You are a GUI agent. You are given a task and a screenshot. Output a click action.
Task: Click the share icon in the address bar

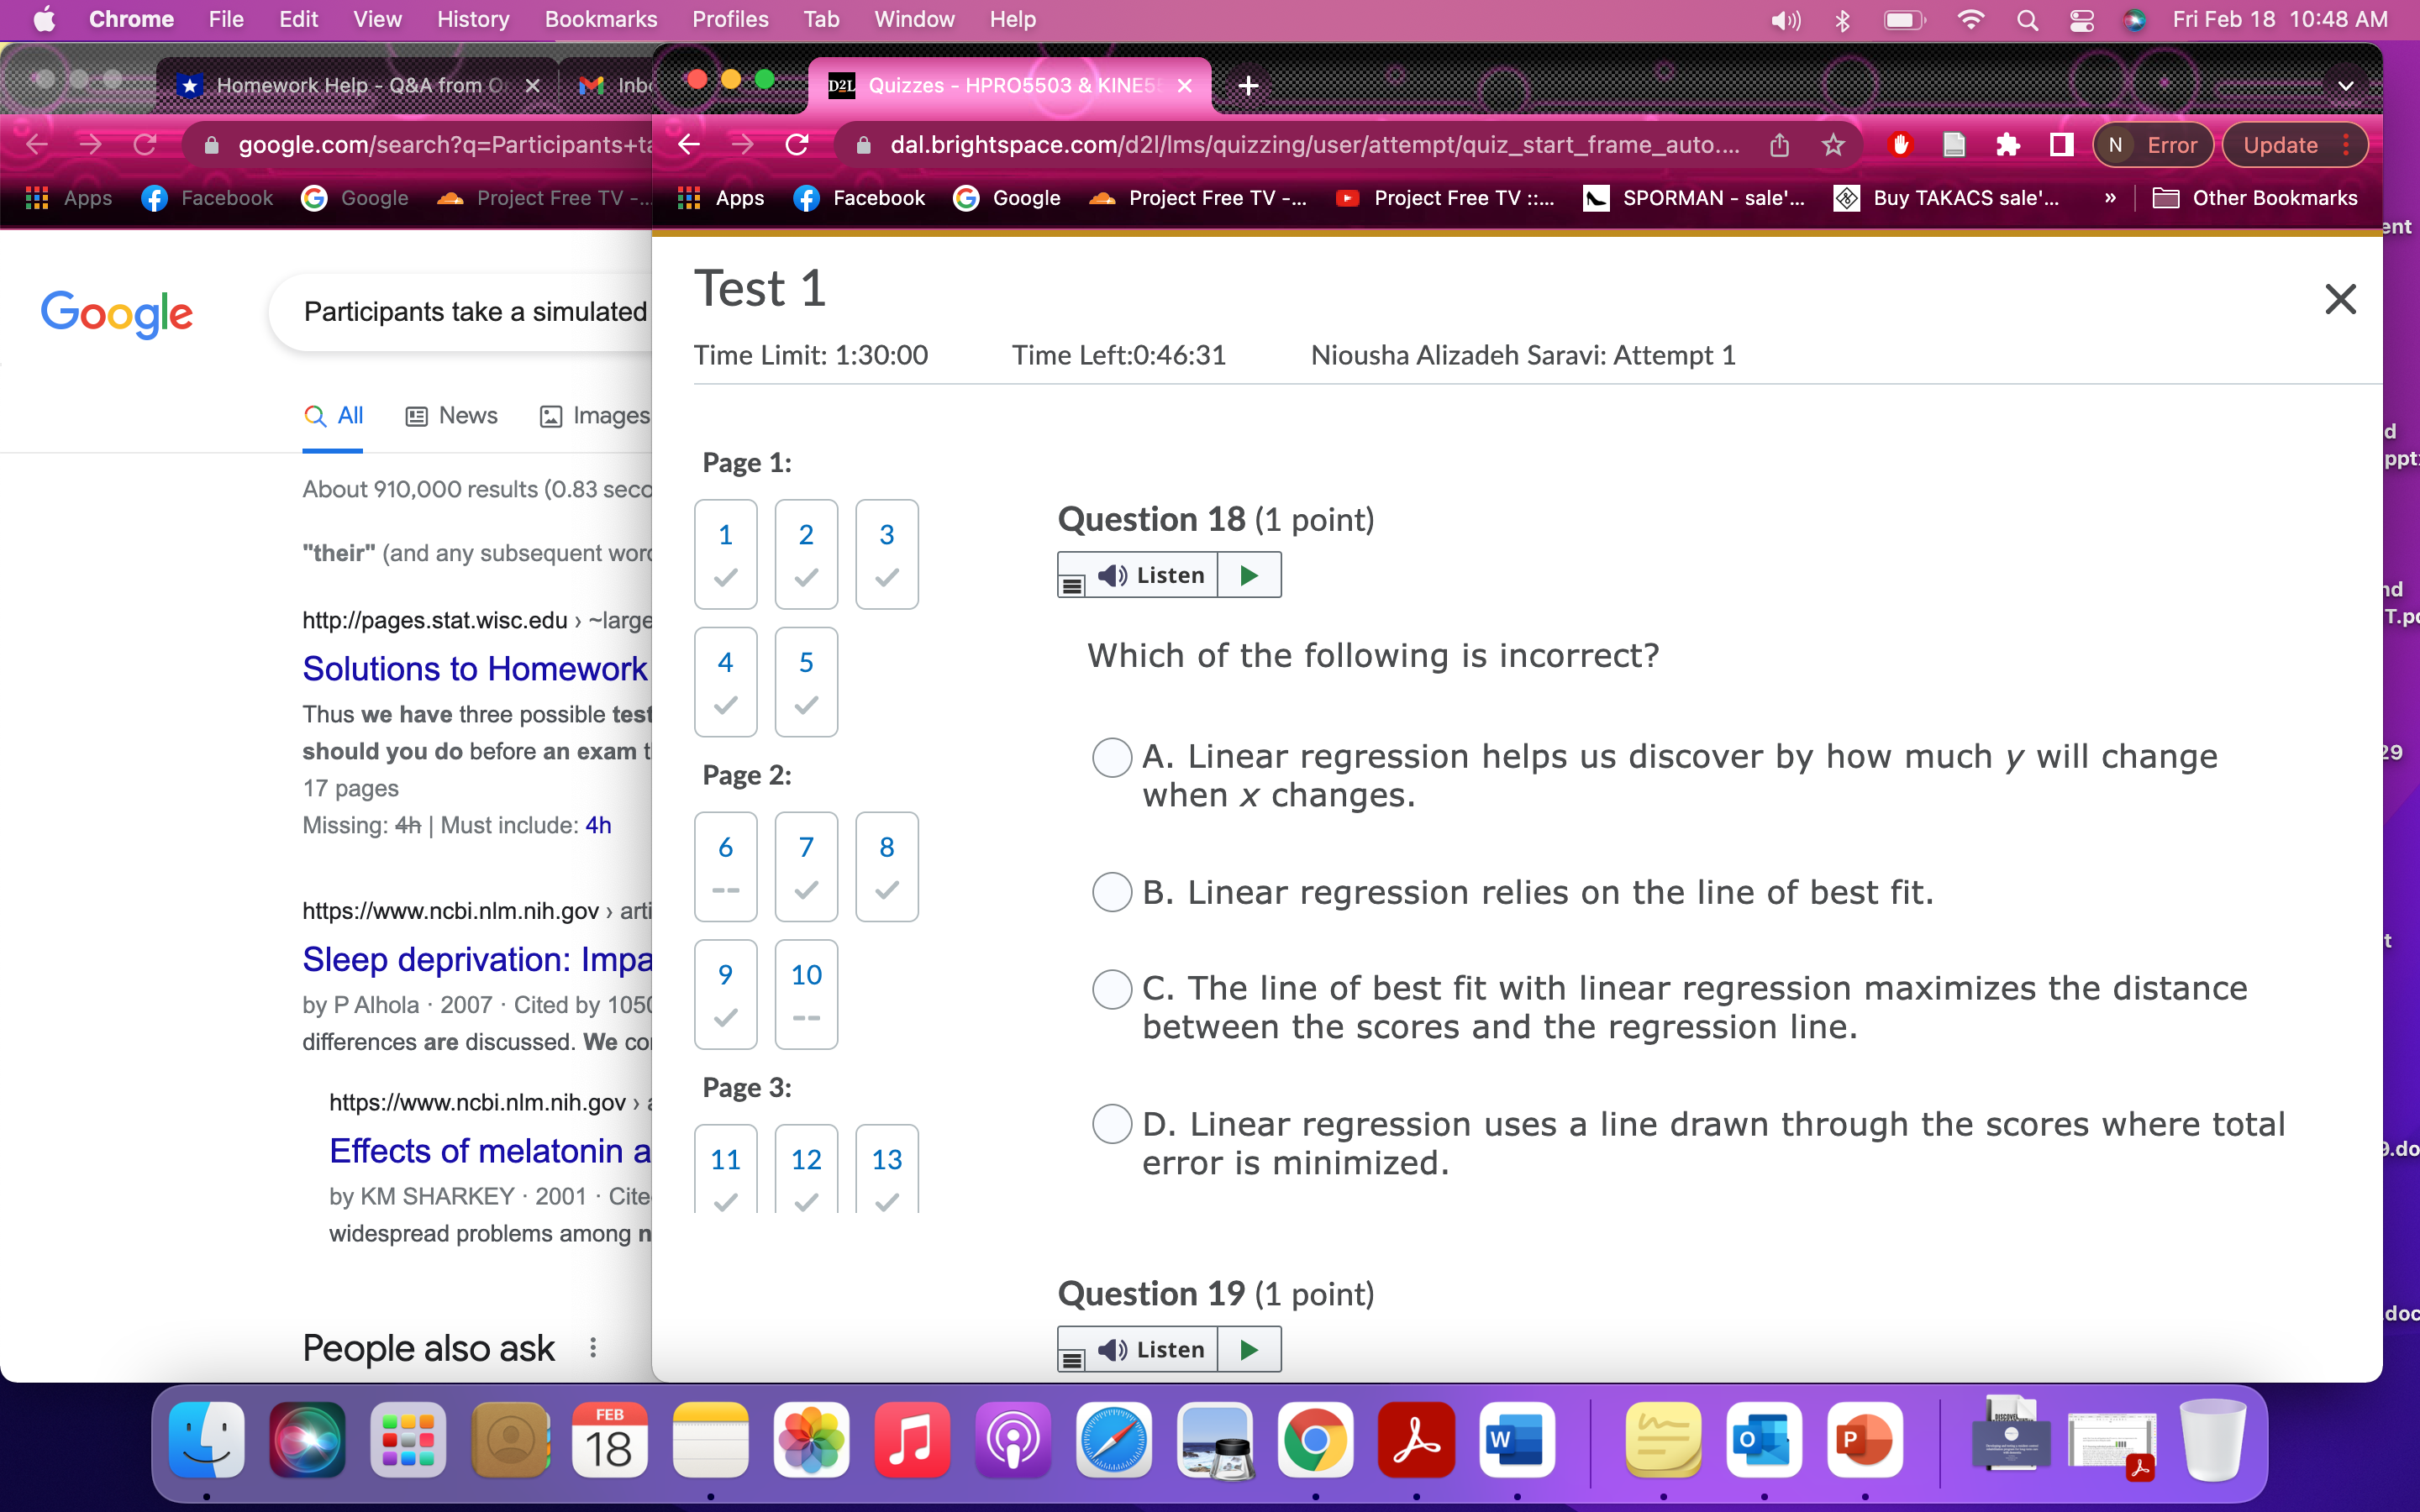tap(1779, 144)
